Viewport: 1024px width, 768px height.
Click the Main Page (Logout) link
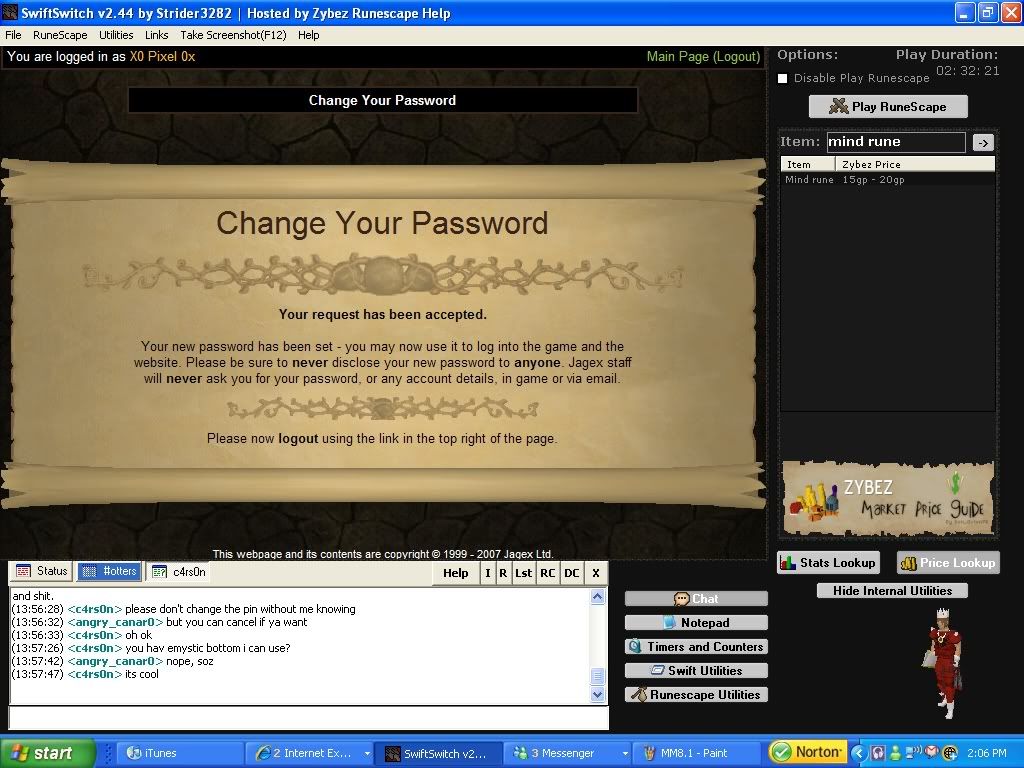click(703, 57)
